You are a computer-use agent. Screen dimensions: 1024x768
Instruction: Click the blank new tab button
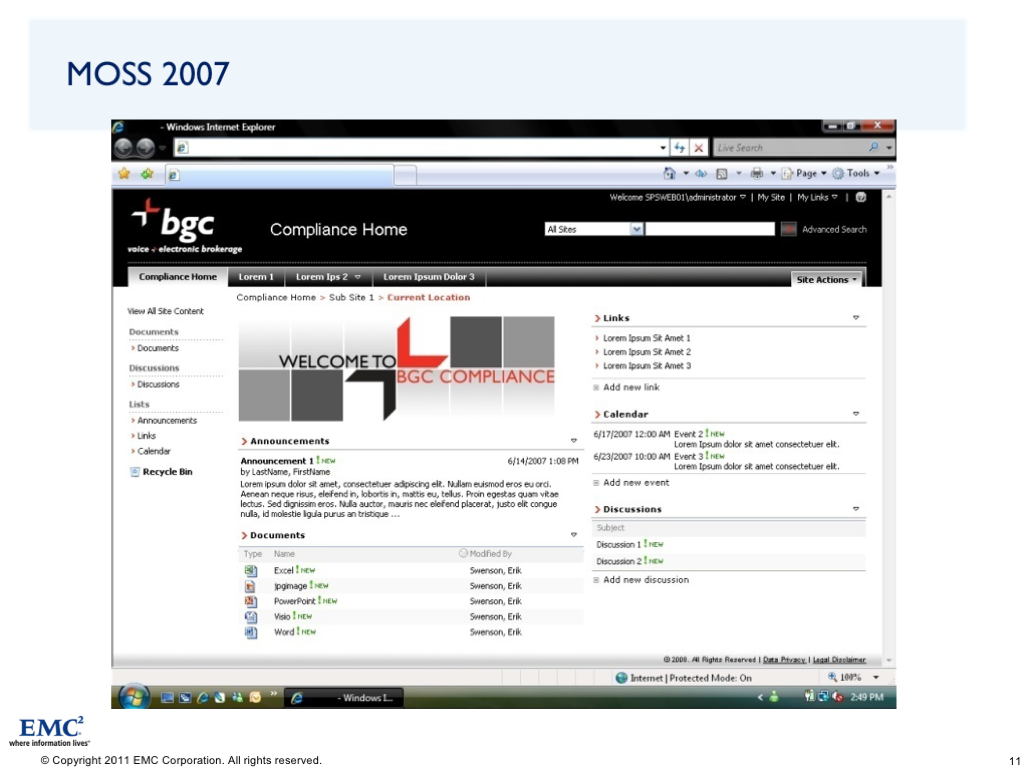(x=405, y=174)
